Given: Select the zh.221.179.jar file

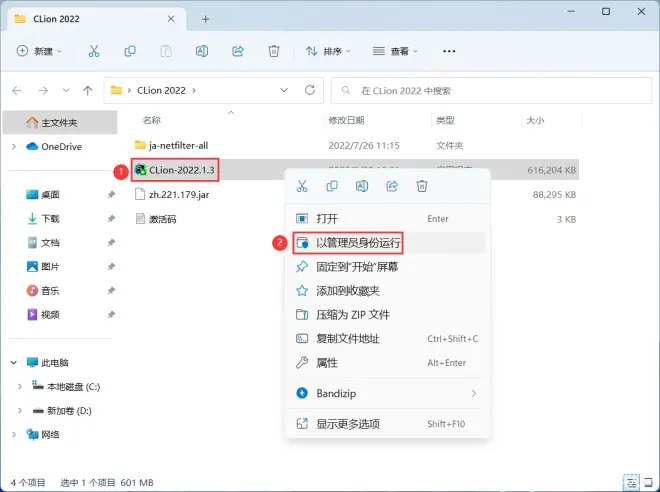Looking at the screenshot, I should (x=172, y=194).
